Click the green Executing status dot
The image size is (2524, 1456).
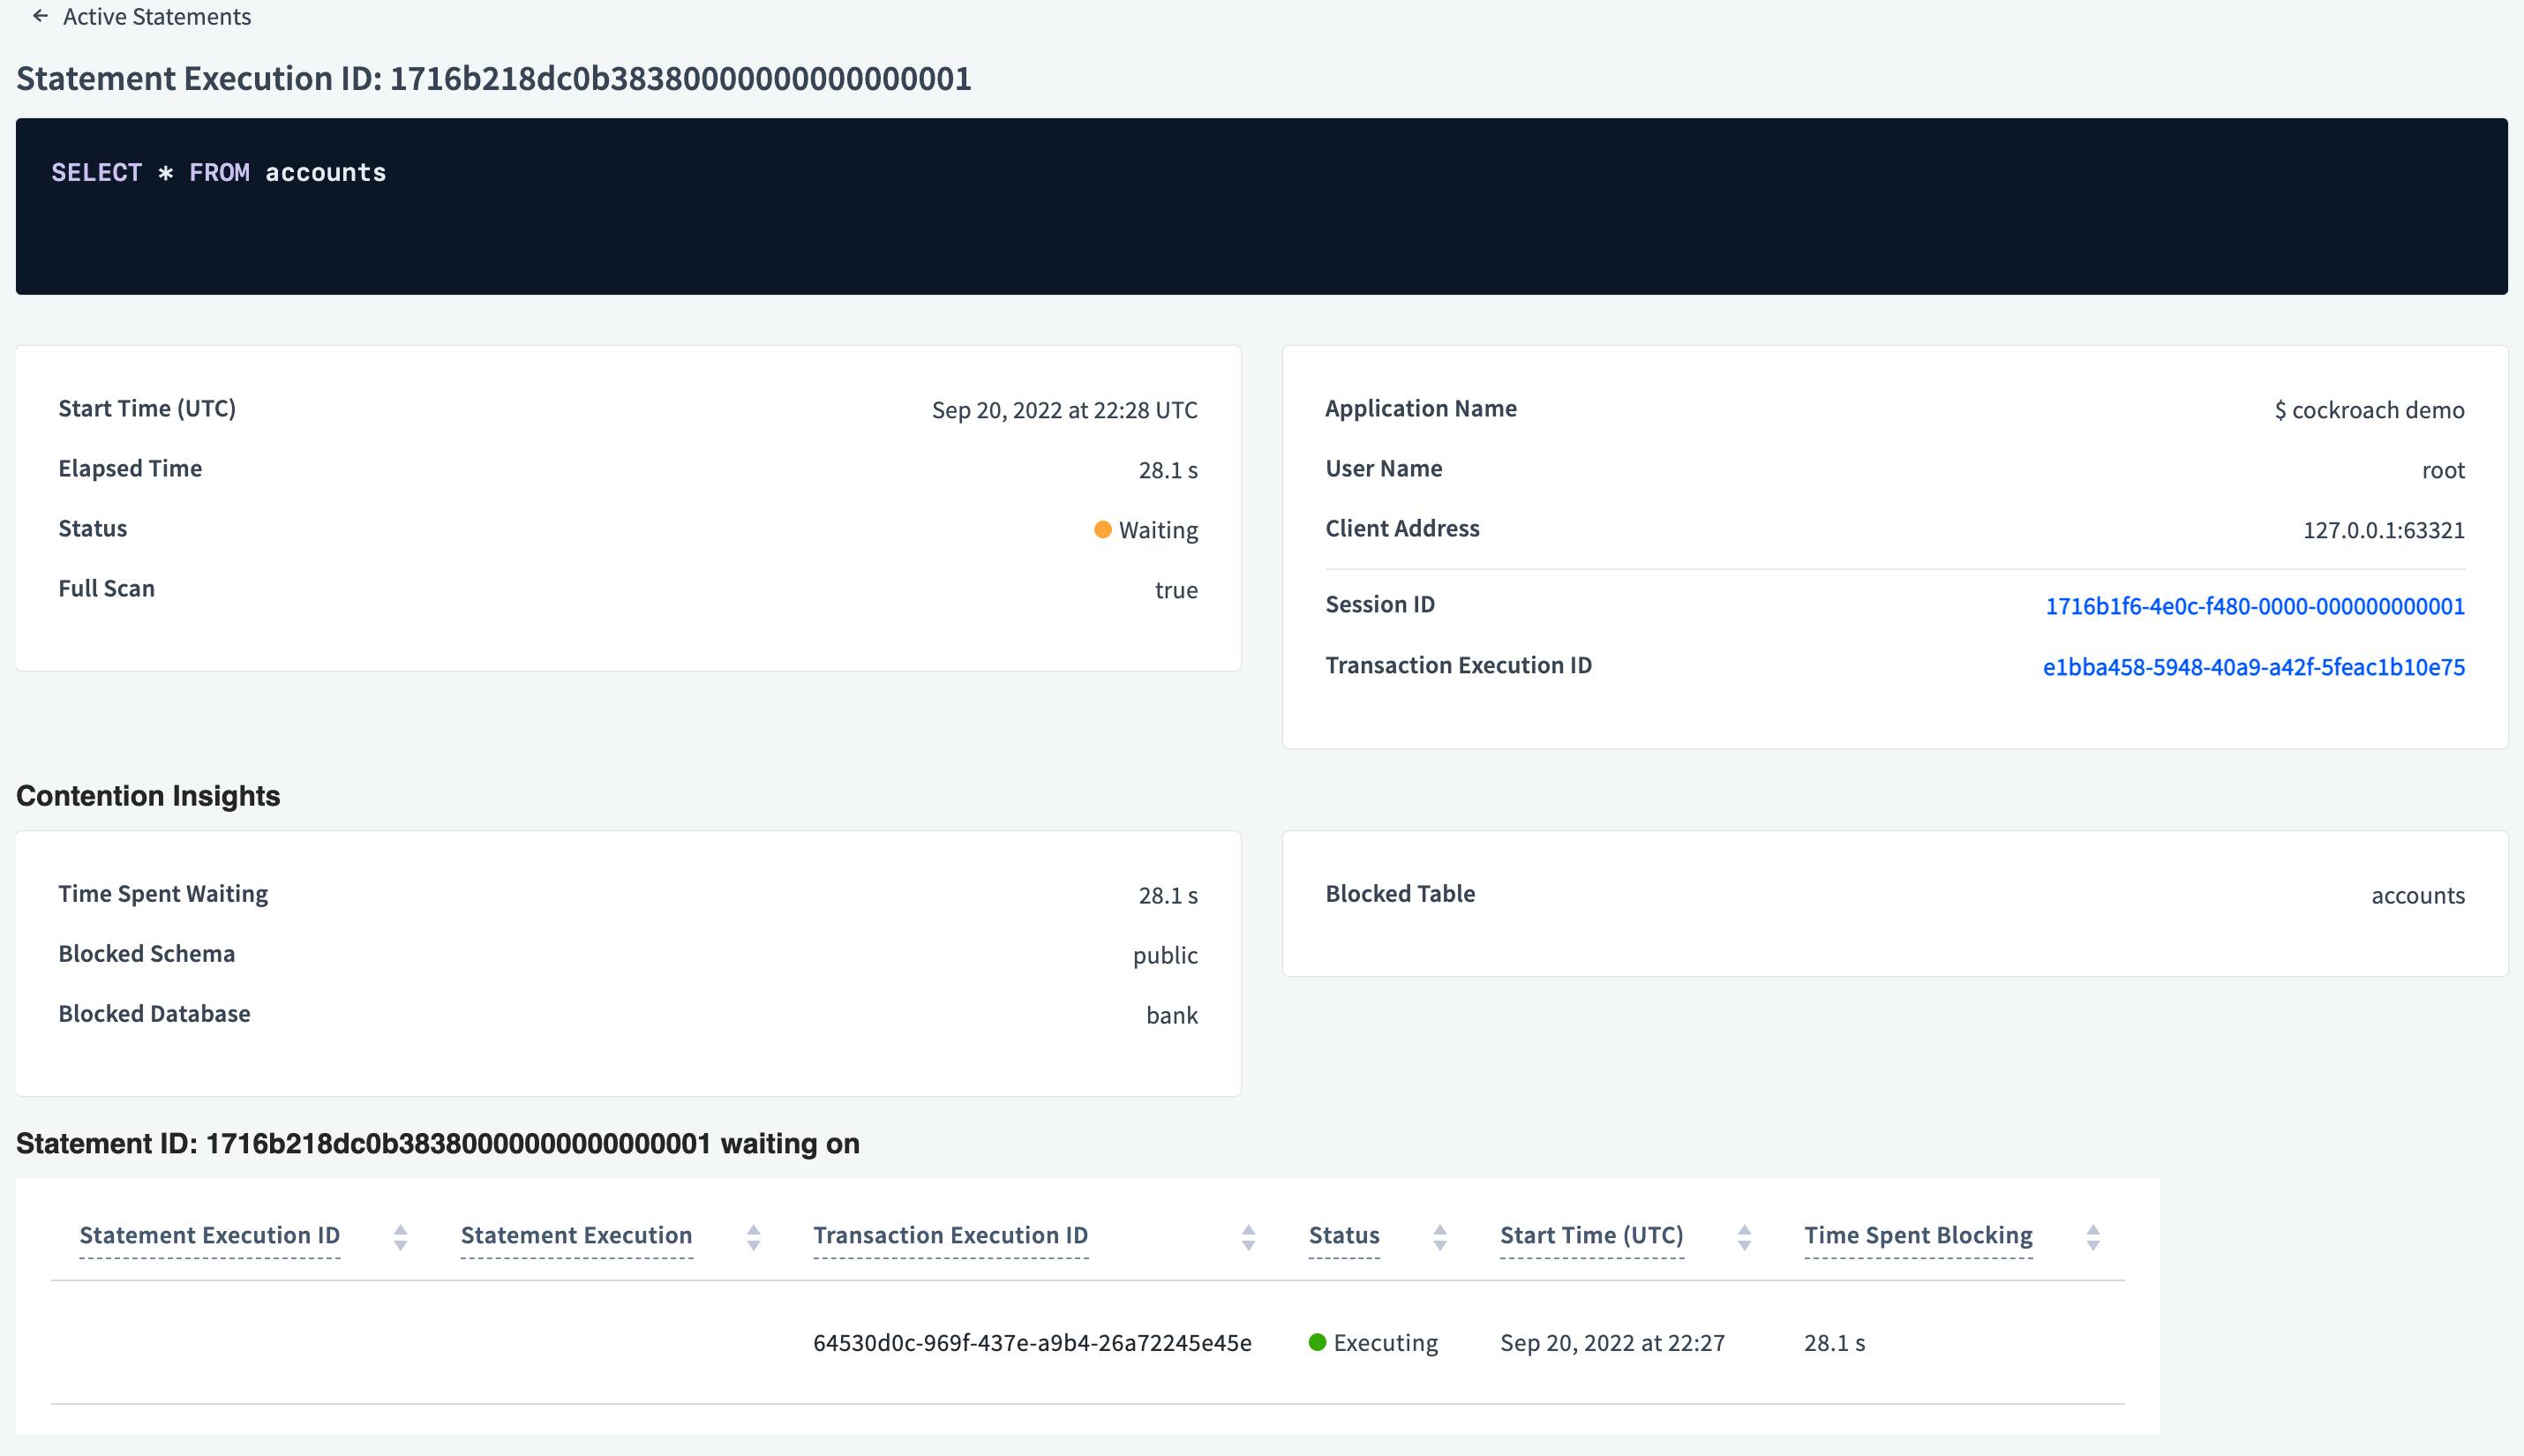click(x=1318, y=1343)
